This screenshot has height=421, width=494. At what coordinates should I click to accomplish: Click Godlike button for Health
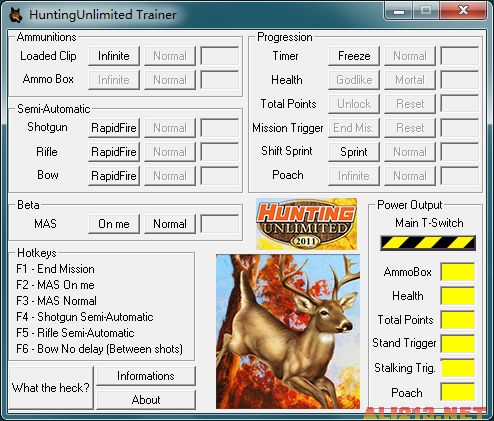354,80
